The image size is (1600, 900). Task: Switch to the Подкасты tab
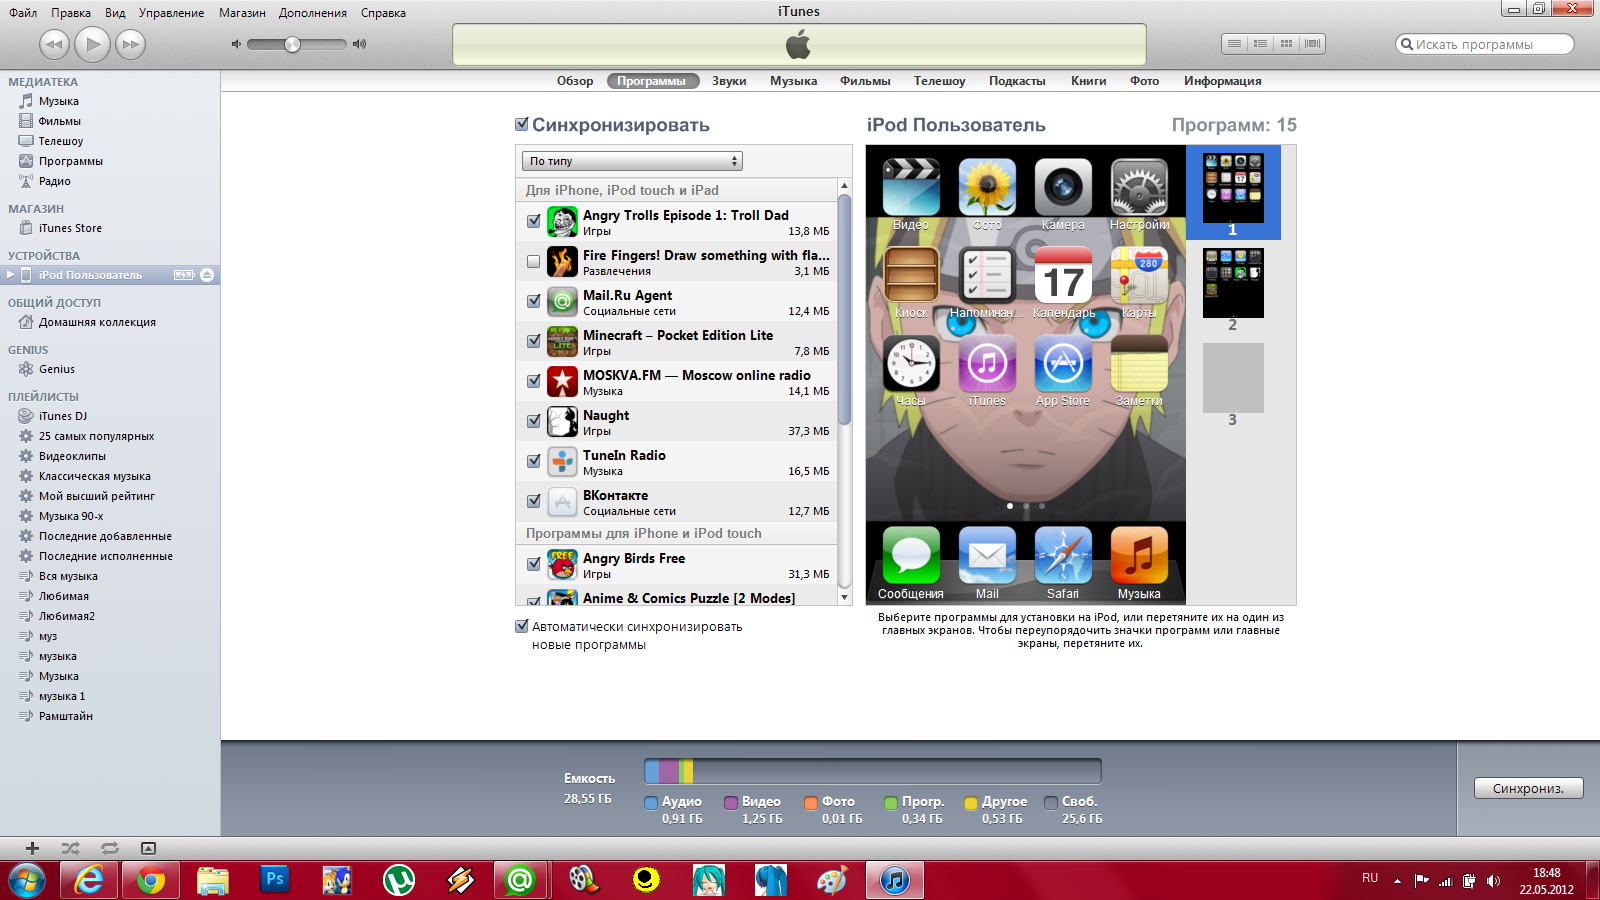pos(1017,81)
